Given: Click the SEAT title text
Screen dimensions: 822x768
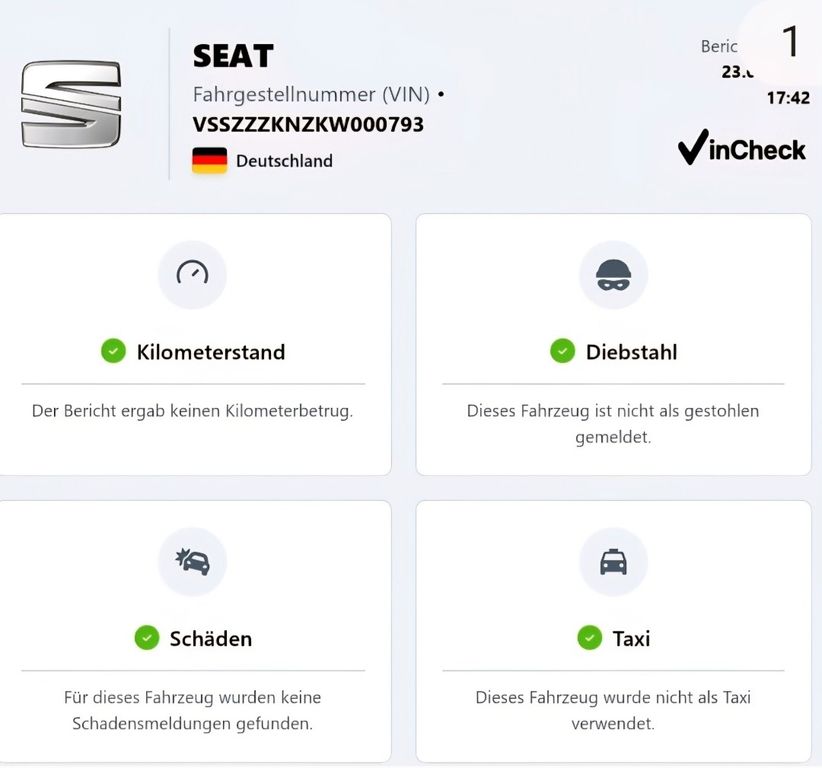Looking at the screenshot, I should point(233,56).
